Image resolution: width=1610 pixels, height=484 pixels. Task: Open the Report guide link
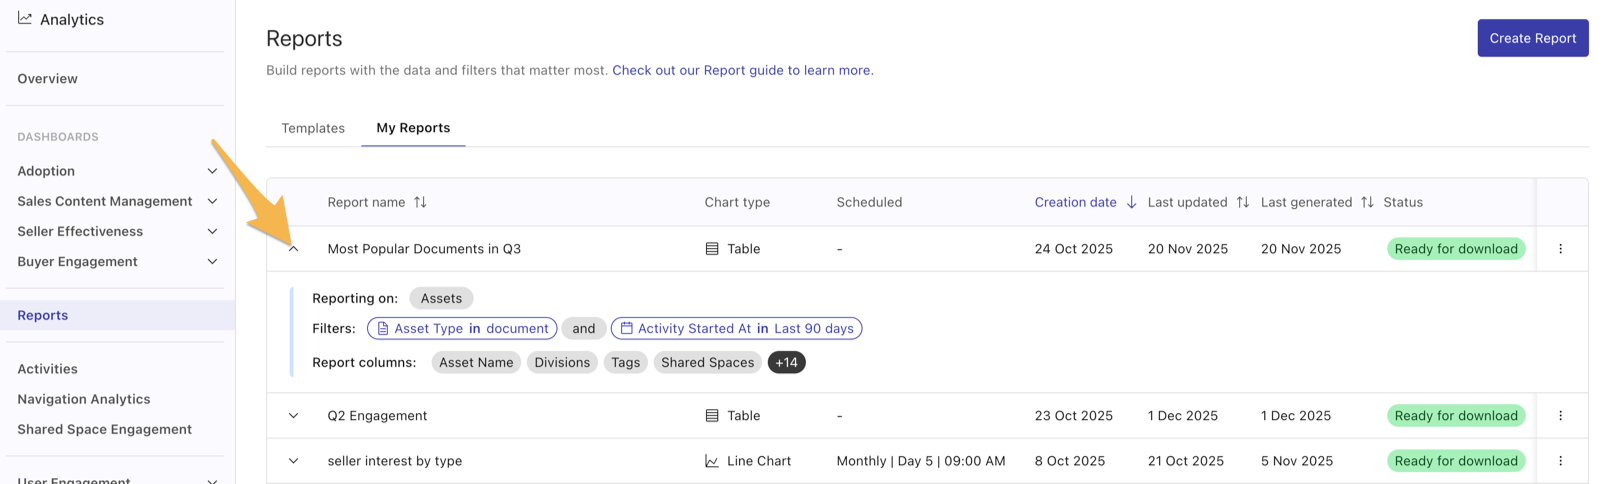point(742,70)
